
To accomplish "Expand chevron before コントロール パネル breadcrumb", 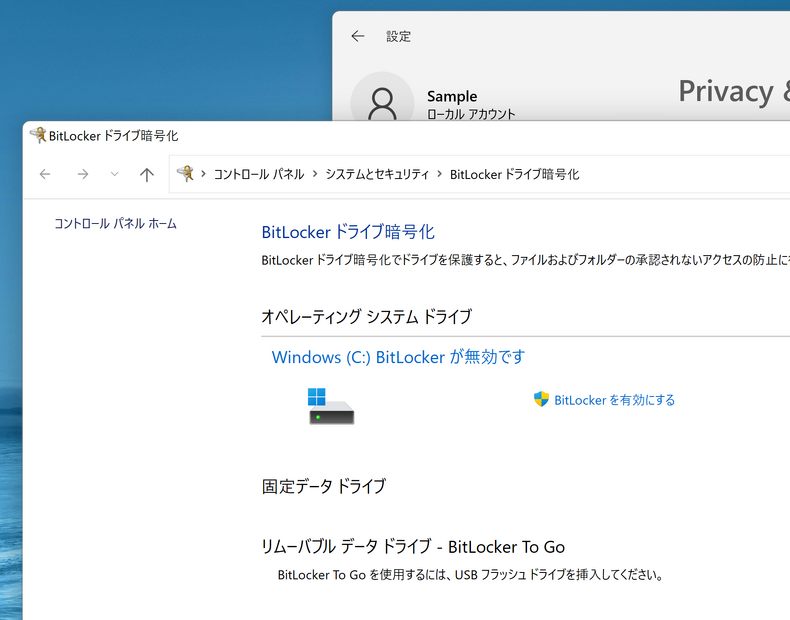I will [204, 174].
